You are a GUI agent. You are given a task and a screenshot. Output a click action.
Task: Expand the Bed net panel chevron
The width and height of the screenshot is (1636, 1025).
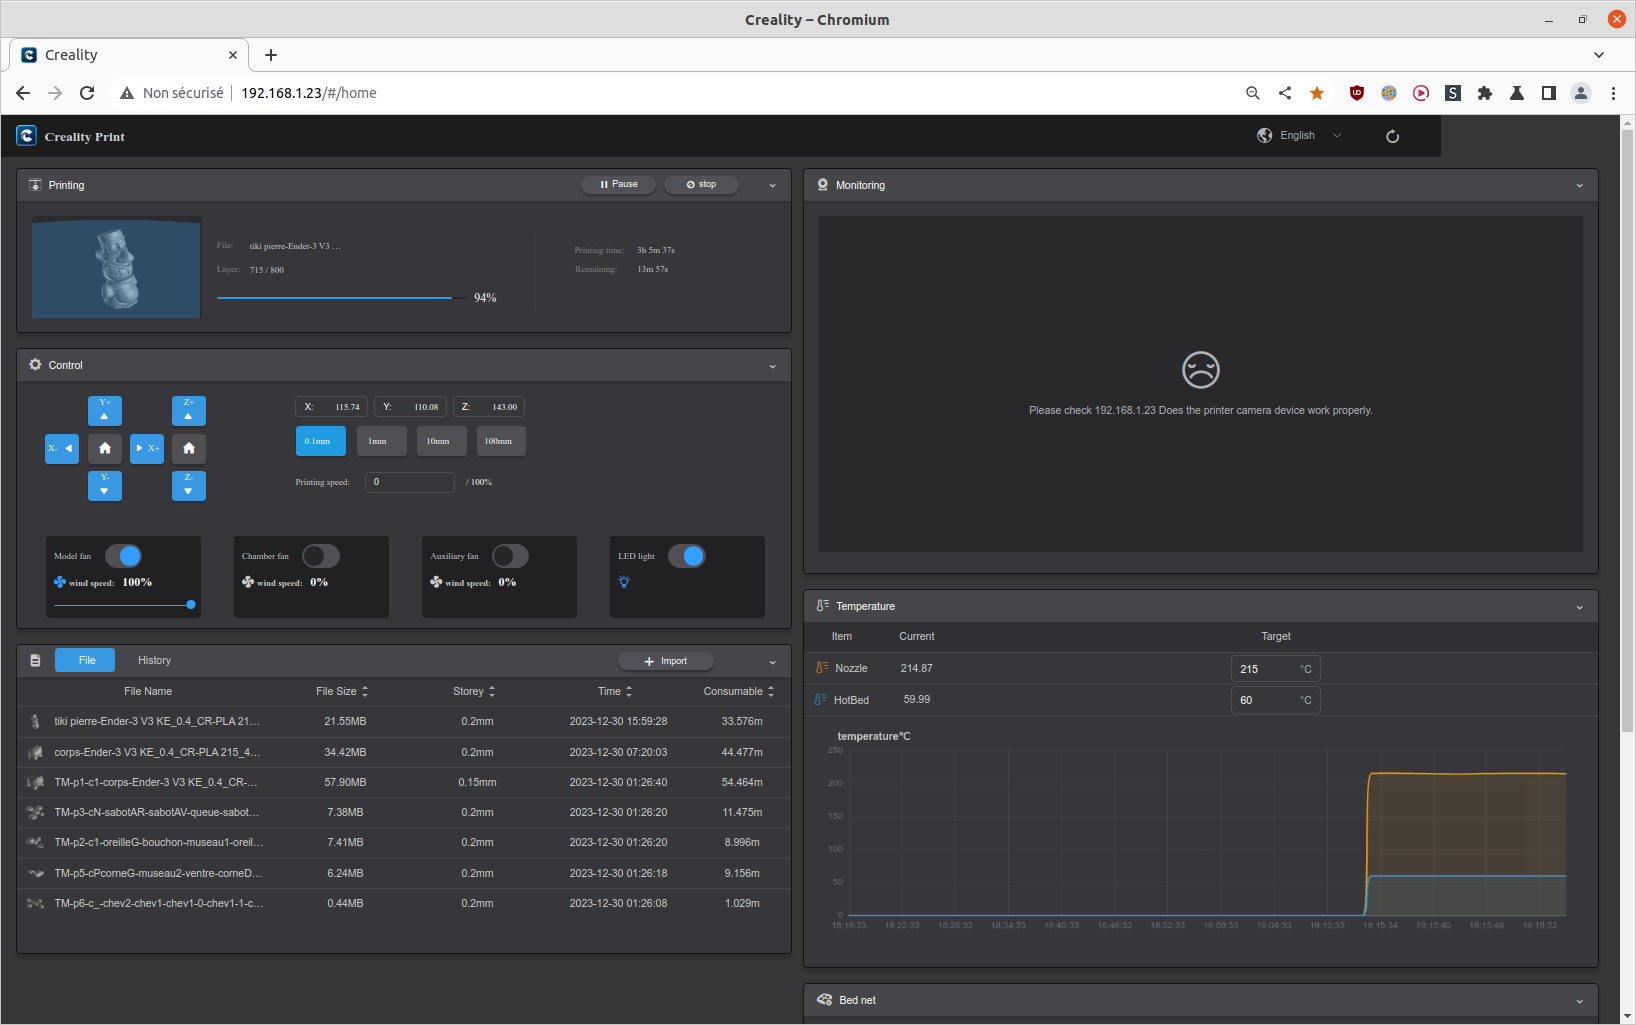(x=1579, y=1001)
